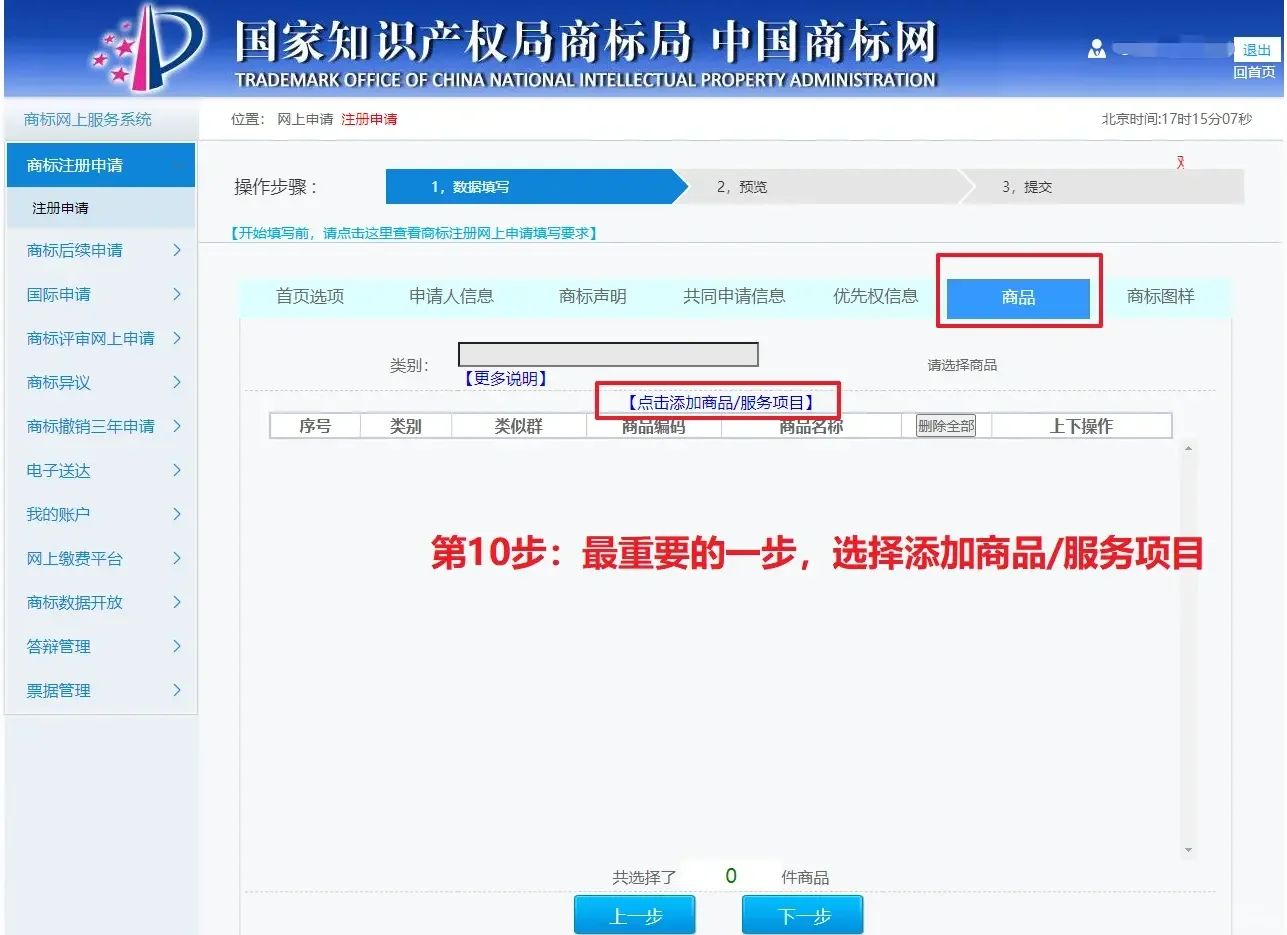1287x935 pixels.
Task: Click the 类别 input field
Action: pyautogui.click(x=608, y=355)
